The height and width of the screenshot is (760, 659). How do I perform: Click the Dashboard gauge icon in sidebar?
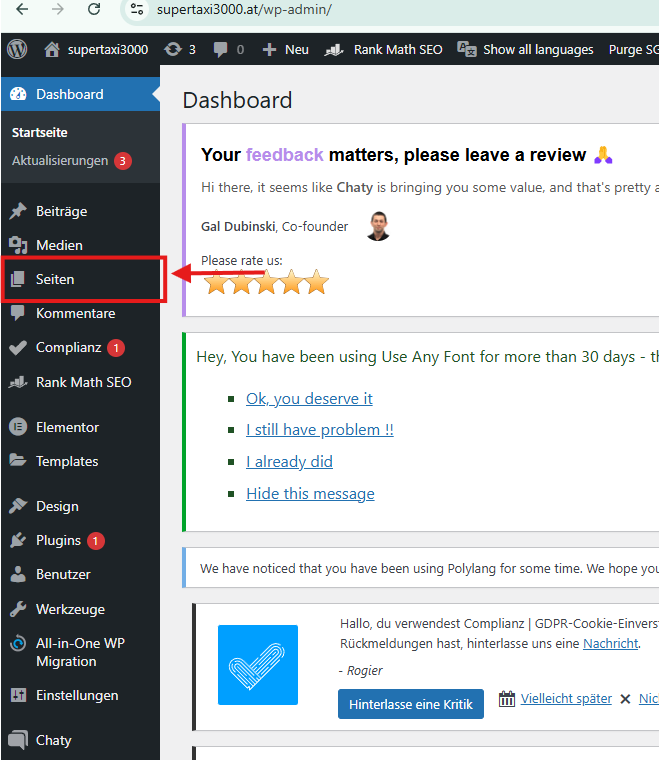[x=18, y=94]
